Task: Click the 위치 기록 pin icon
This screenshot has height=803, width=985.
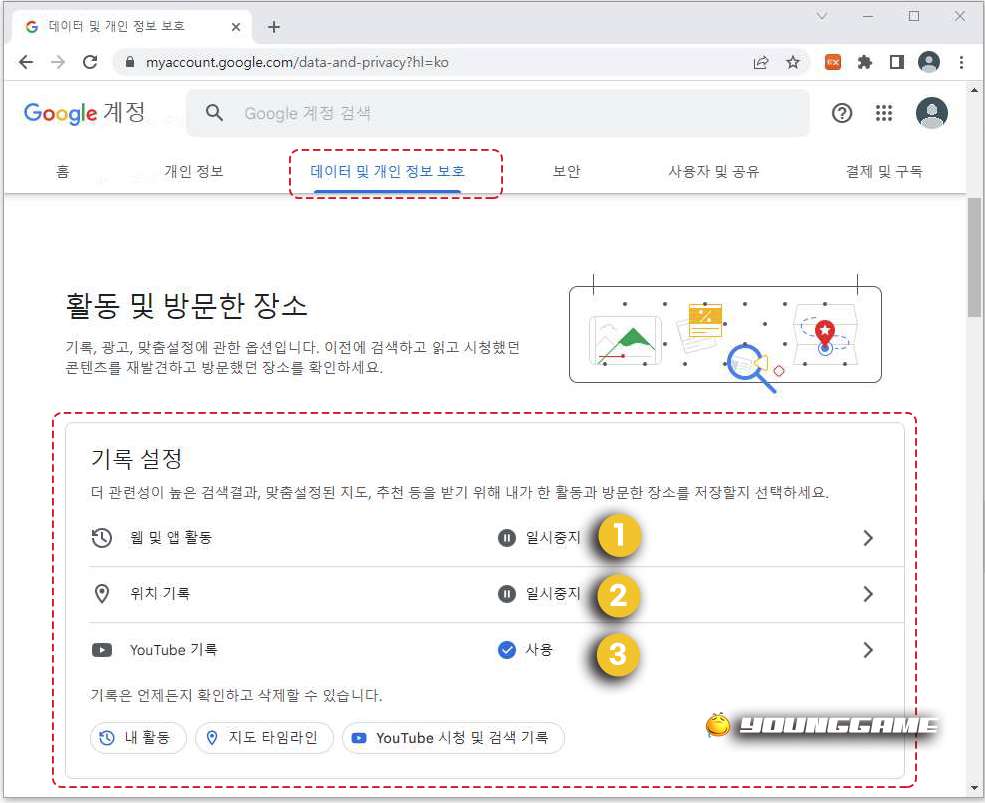Action: (x=102, y=594)
